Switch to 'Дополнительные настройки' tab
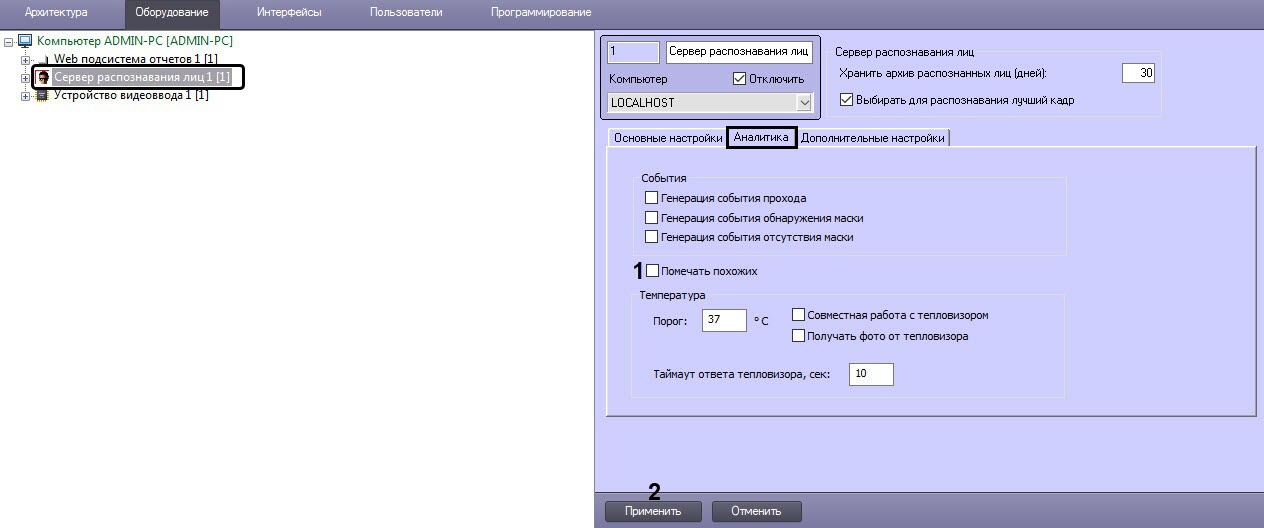Image resolution: width=1264 pixels, height=528 pixels. [872, 138]
